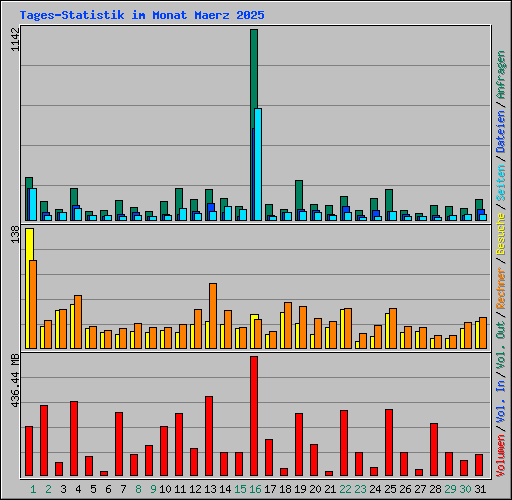Screen dimensions: 512x500
Task: Click the red Volumen bar for day 11
Action: tap(179, 444)
